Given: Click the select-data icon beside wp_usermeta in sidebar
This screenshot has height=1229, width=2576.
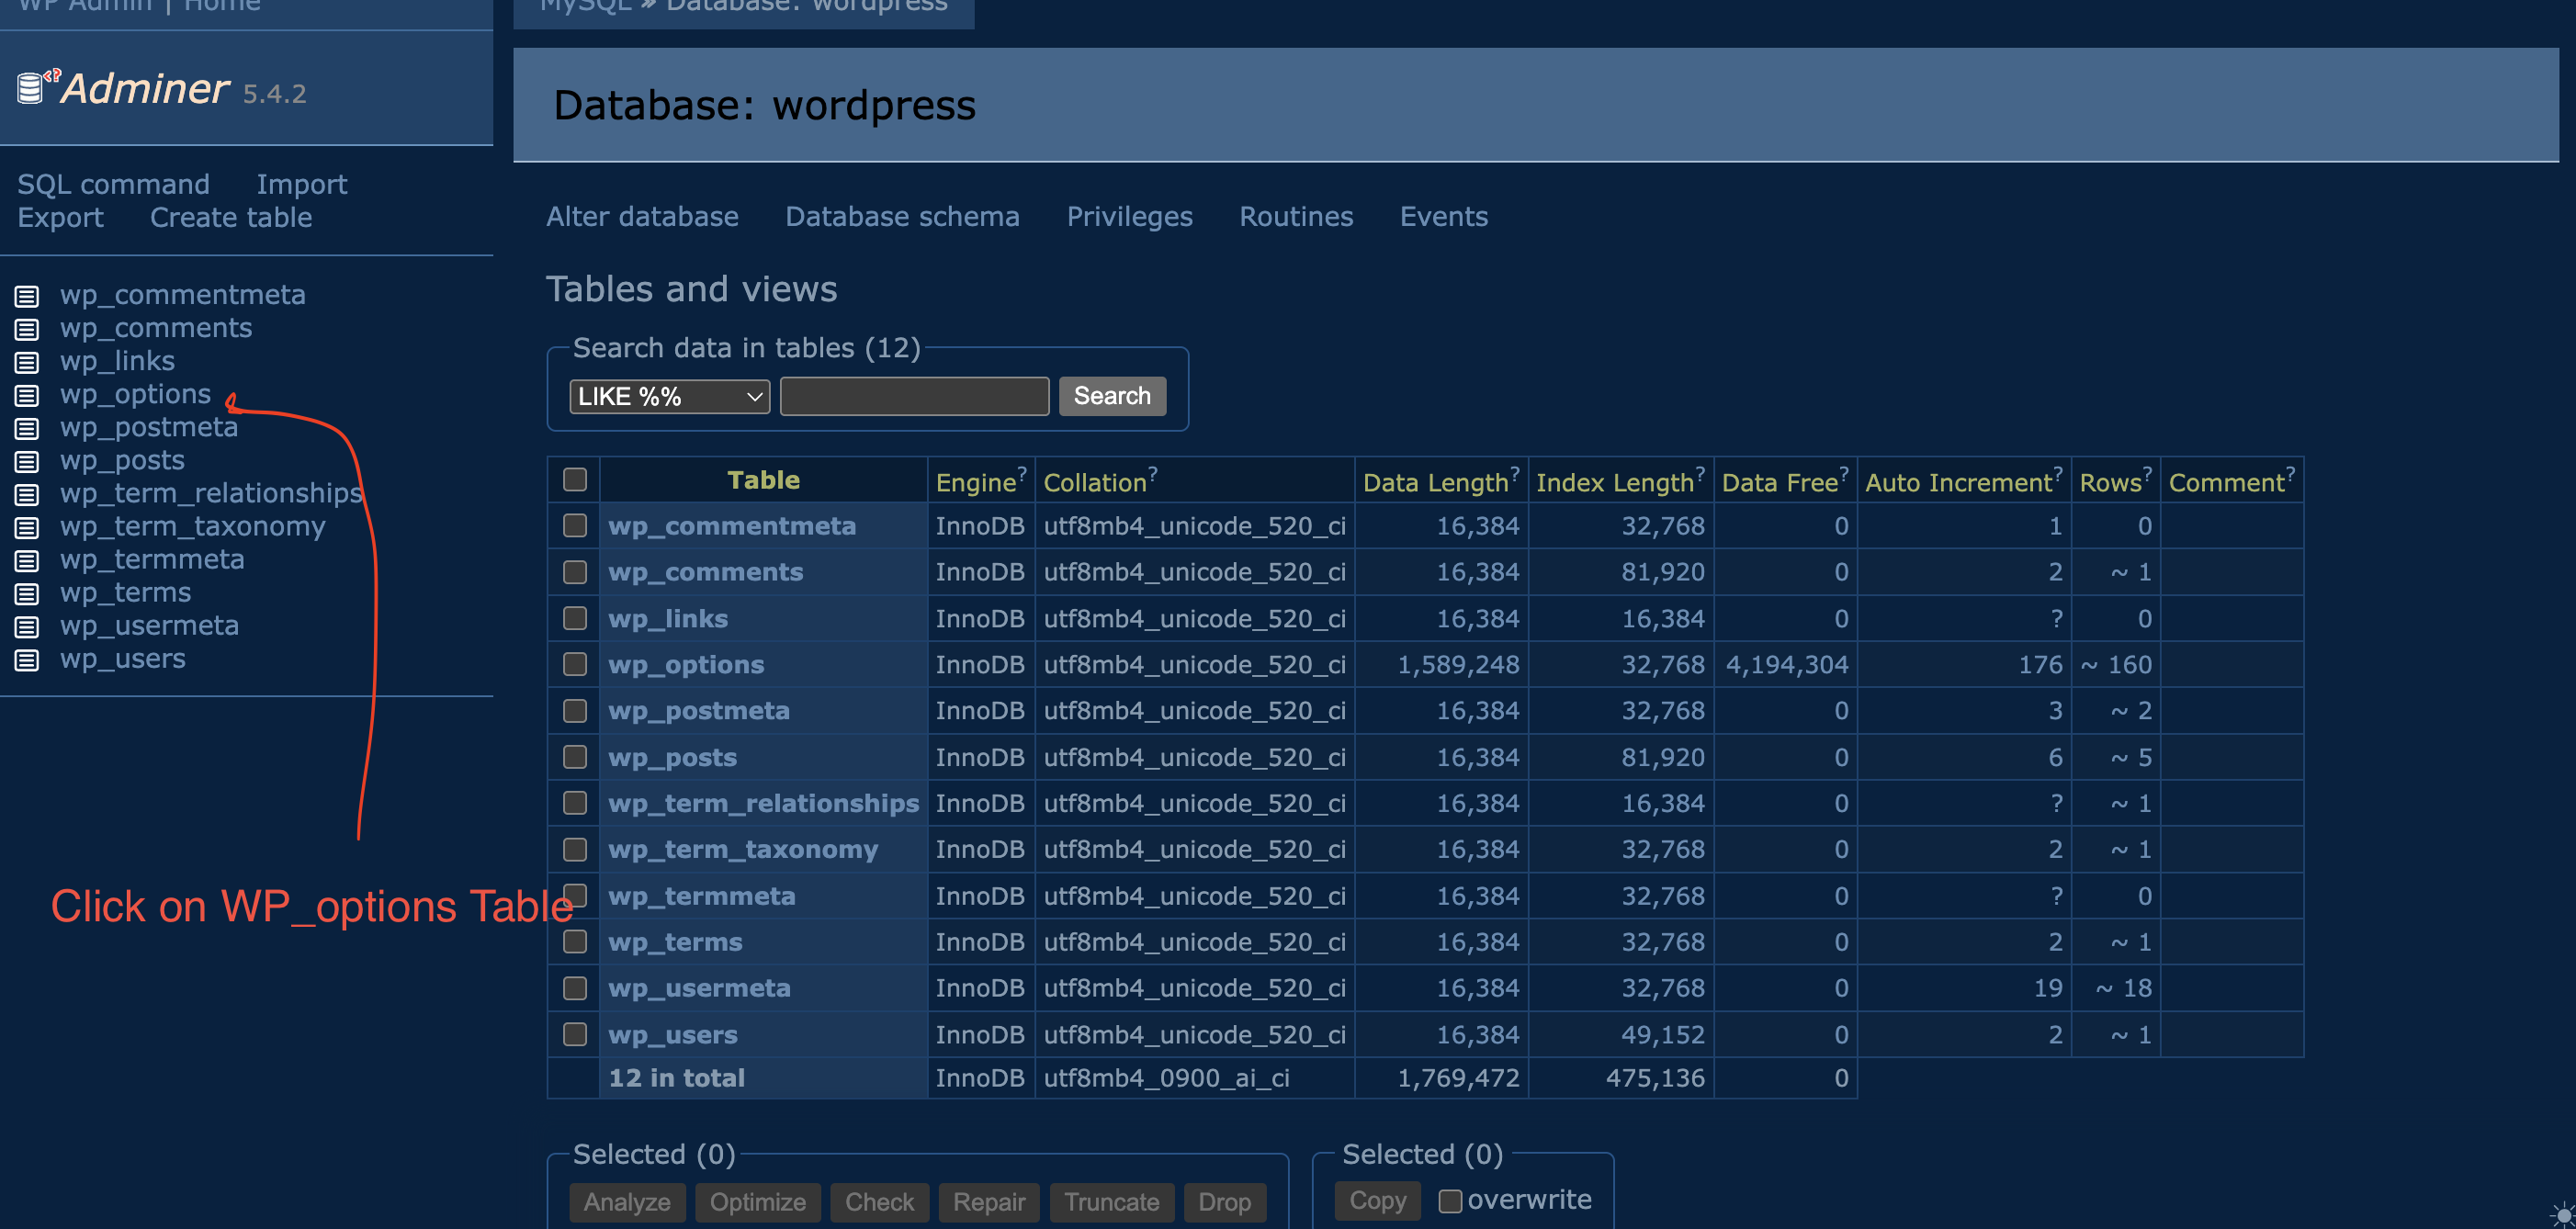Looking at the screenshot, I should [x=27, y=627].
